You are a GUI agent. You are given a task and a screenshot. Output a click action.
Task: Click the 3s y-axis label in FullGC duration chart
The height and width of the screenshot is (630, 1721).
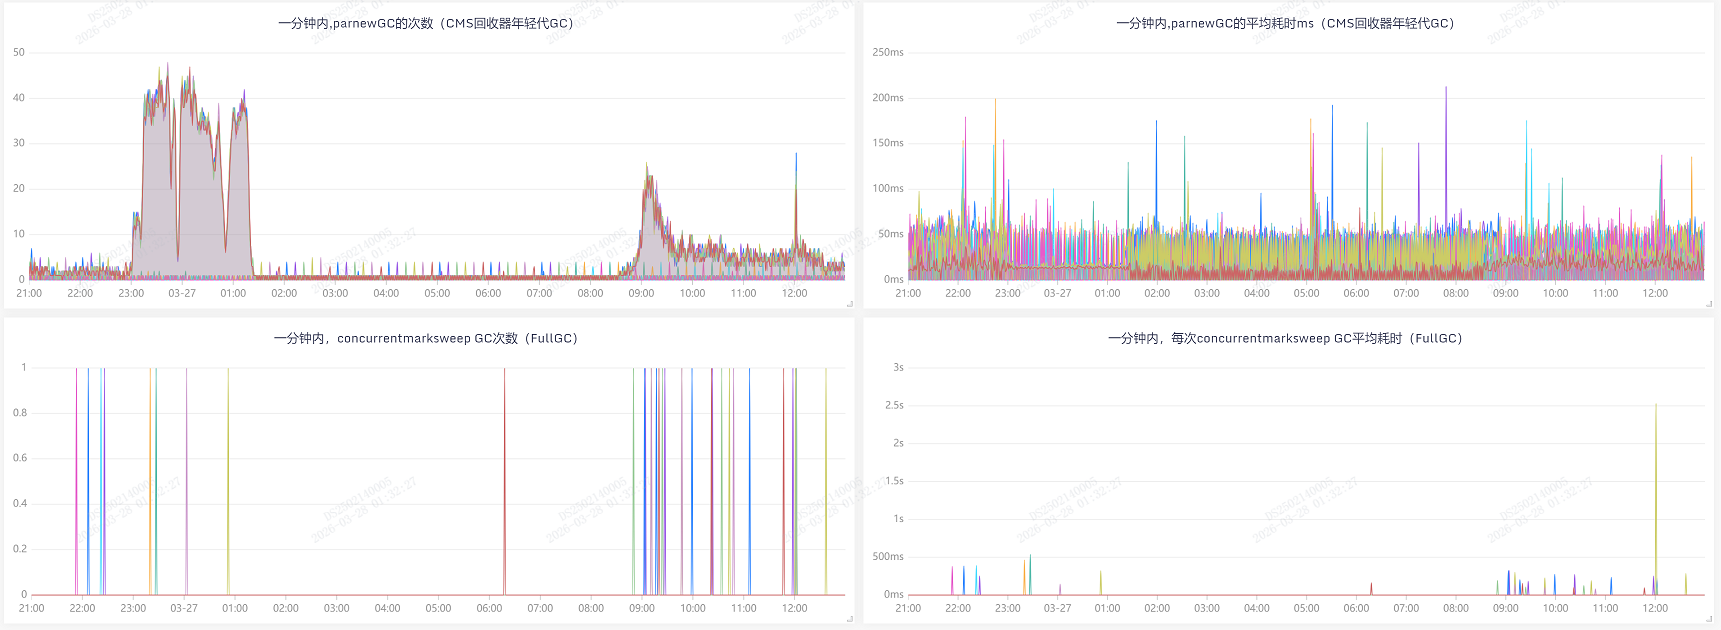898,367
